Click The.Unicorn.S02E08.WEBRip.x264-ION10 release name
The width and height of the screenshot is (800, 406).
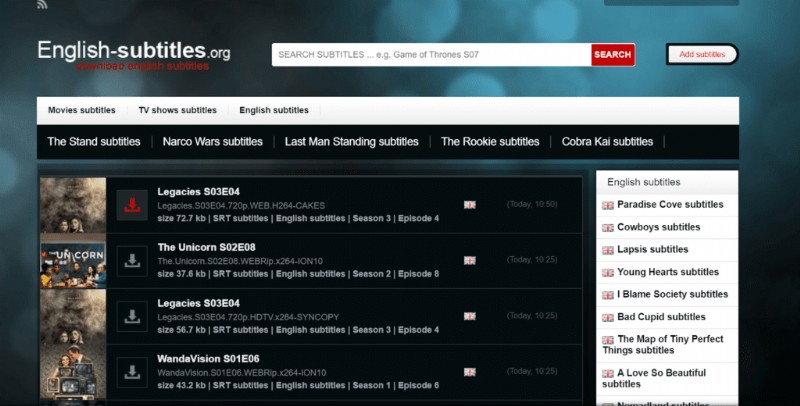240,261
